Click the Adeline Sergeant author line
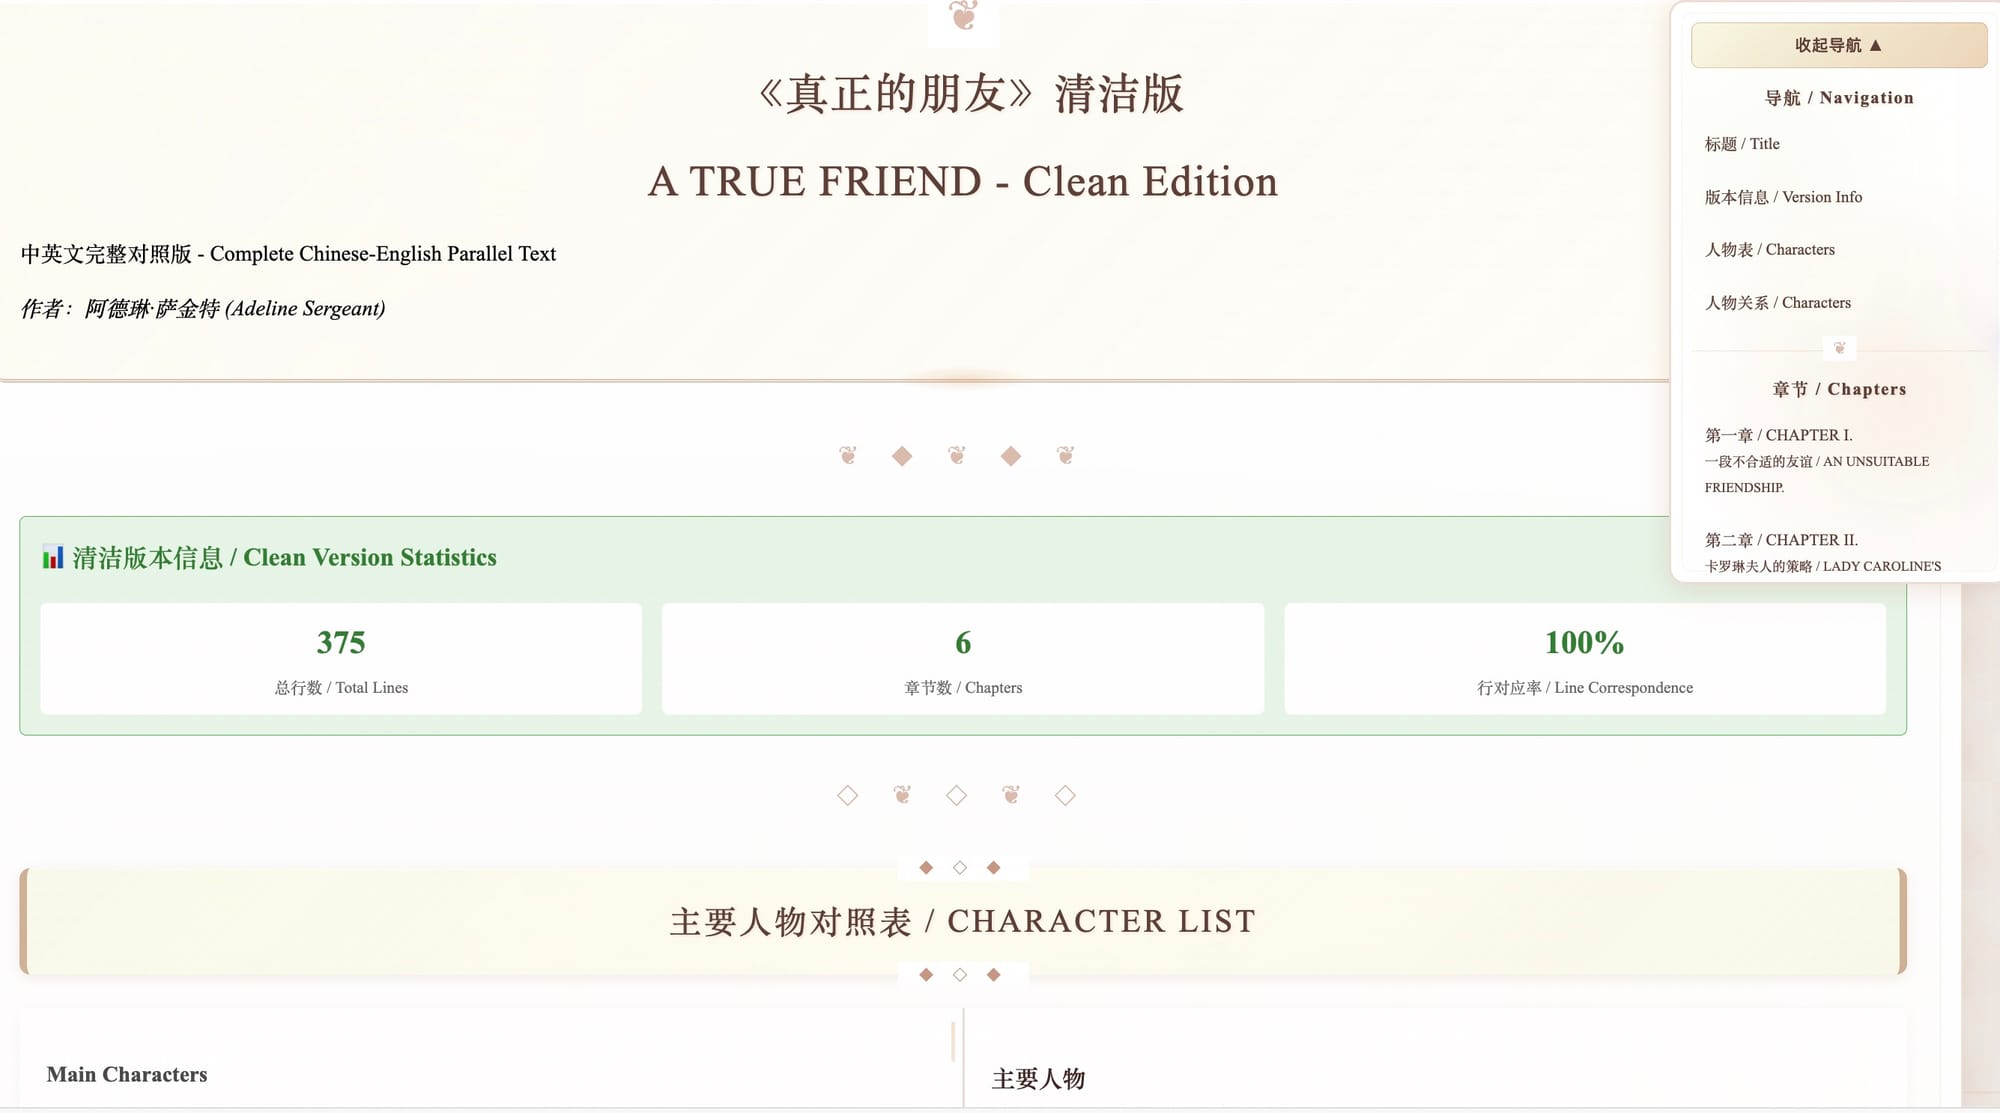 pyautogui.click(x=203, y=308)
